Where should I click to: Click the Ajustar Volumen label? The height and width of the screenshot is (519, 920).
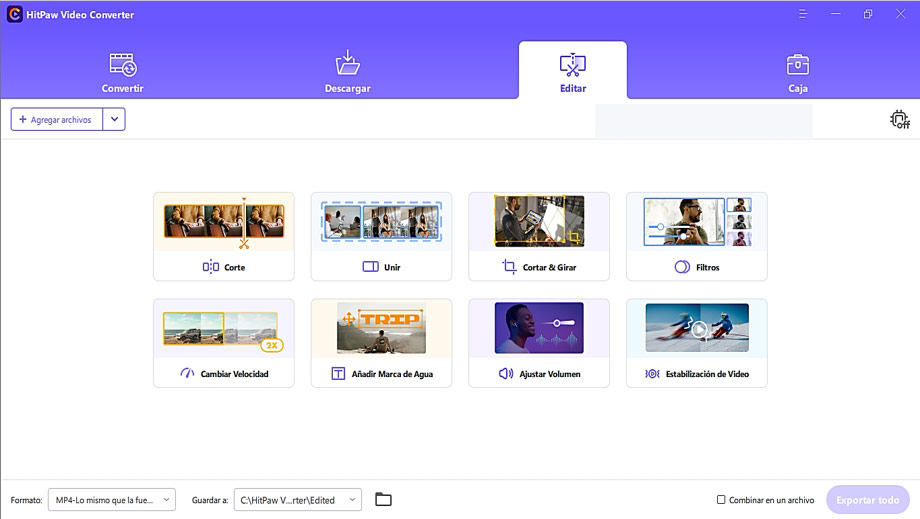click(x=550, y=374)
